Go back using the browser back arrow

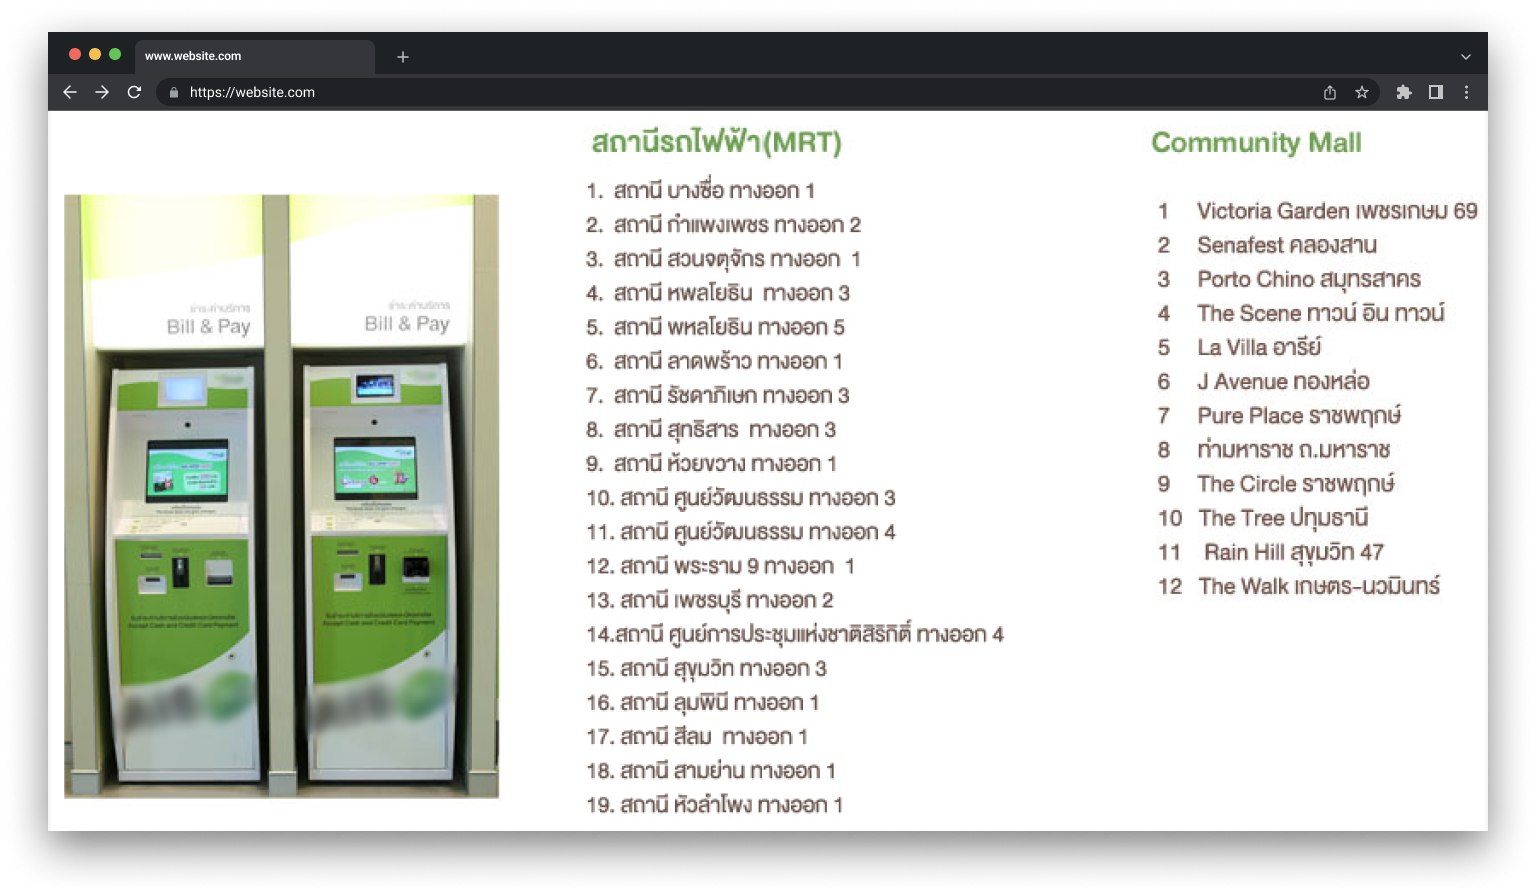(x=69, y=92)
